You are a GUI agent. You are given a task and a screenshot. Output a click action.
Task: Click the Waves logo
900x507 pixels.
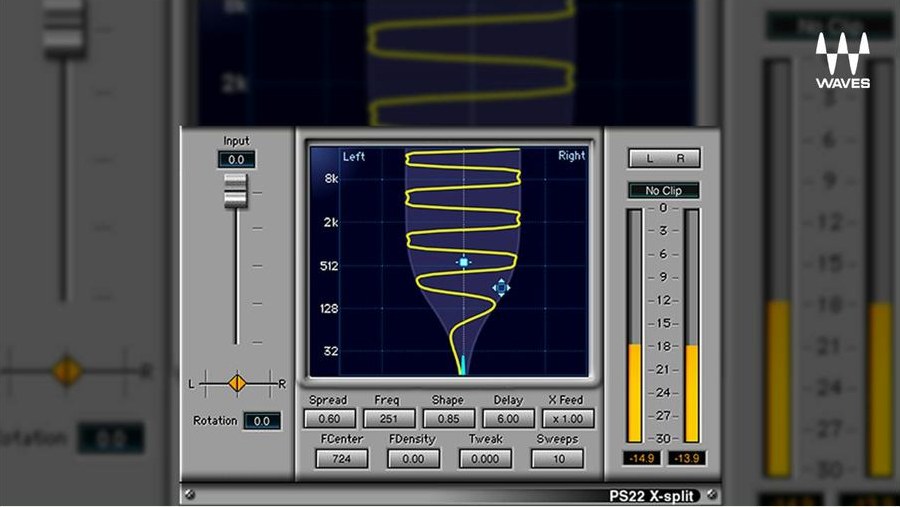[843, 61]
